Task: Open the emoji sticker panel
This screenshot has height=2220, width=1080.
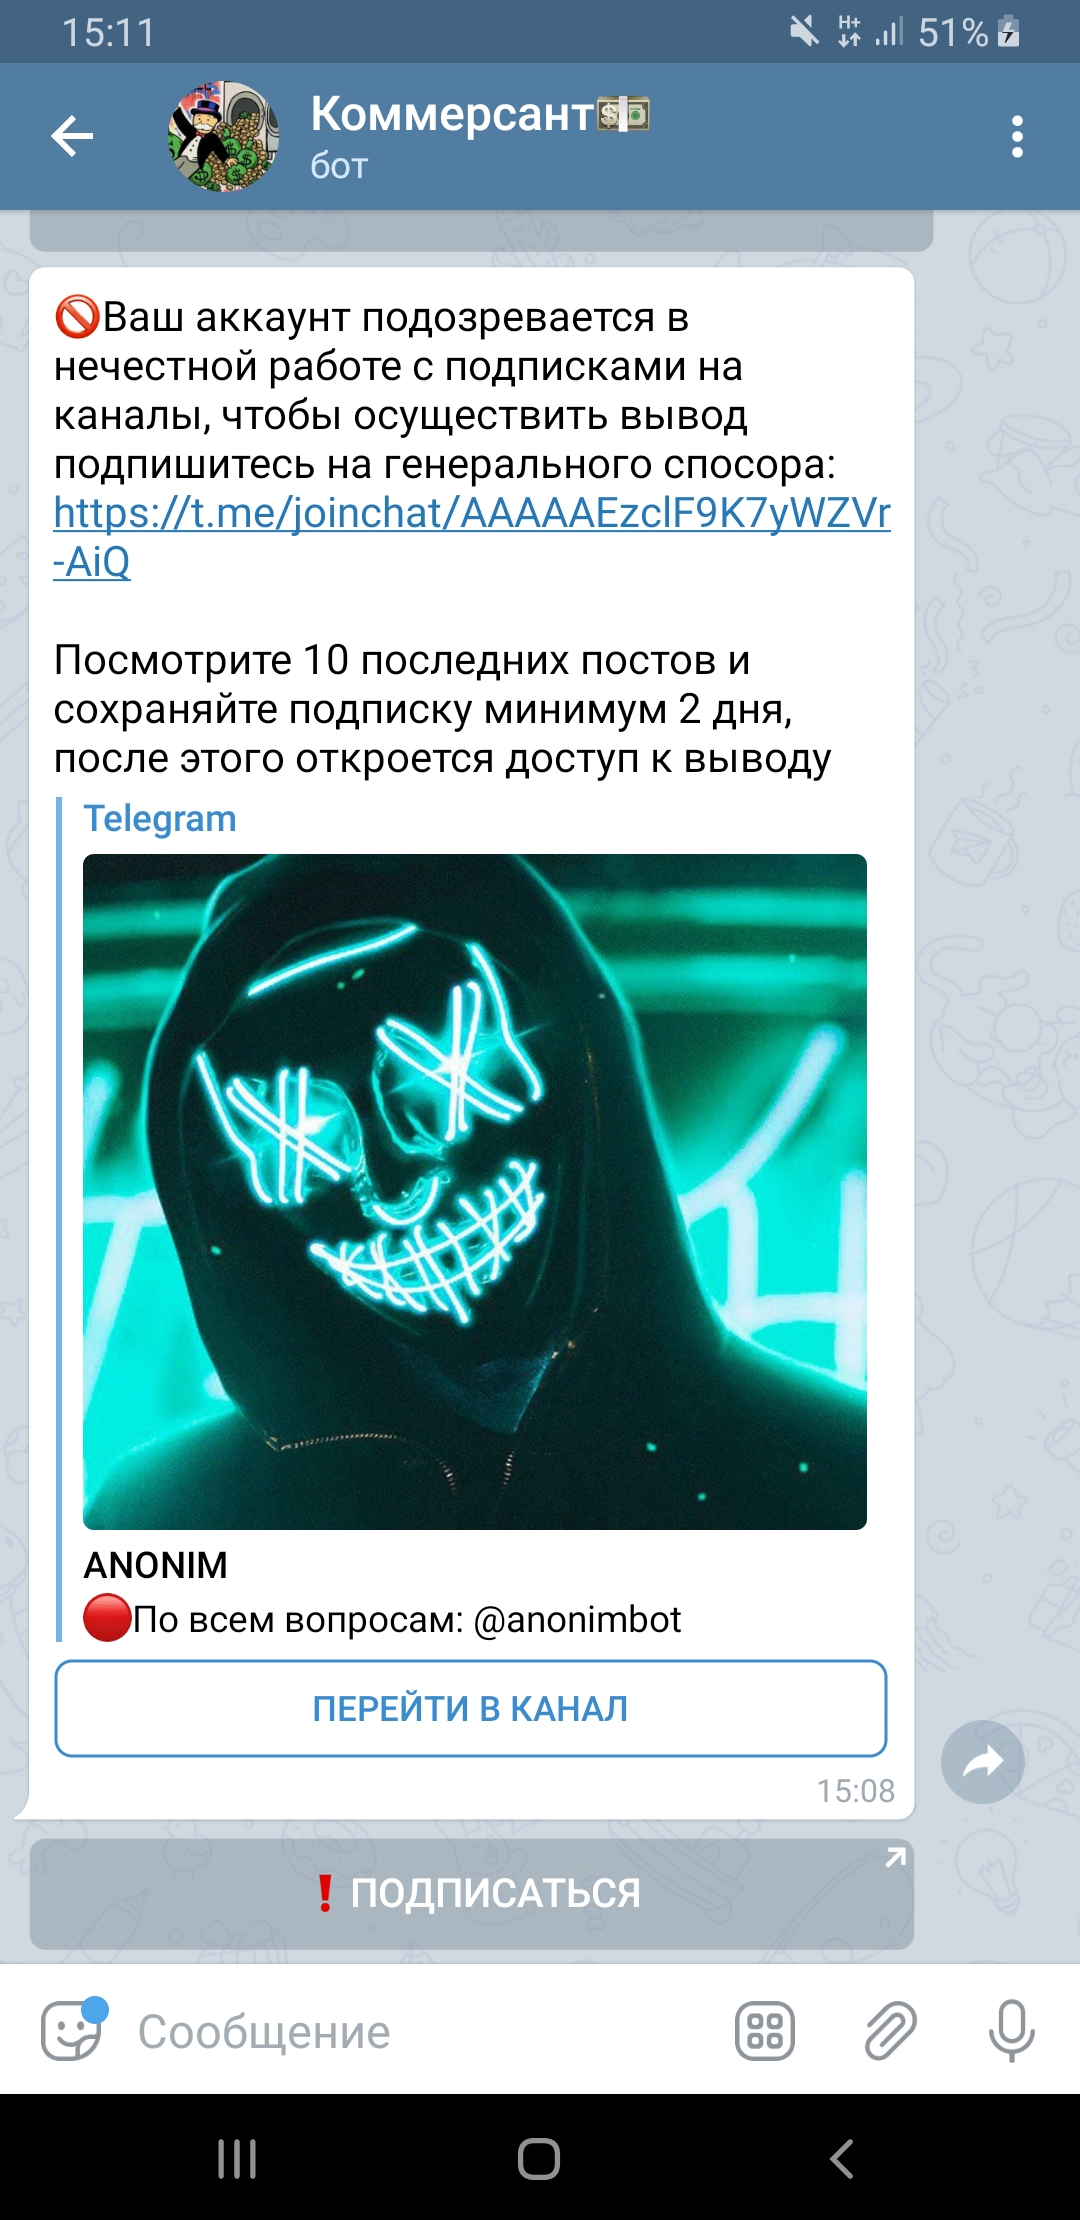Action: pyautogui.click(x=72, y=2030)
